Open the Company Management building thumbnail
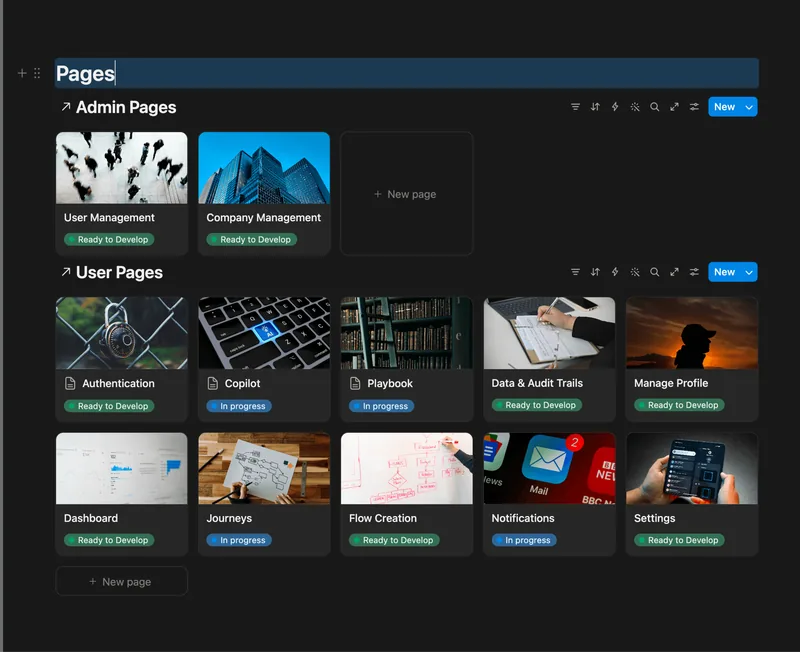 point(264,168)
